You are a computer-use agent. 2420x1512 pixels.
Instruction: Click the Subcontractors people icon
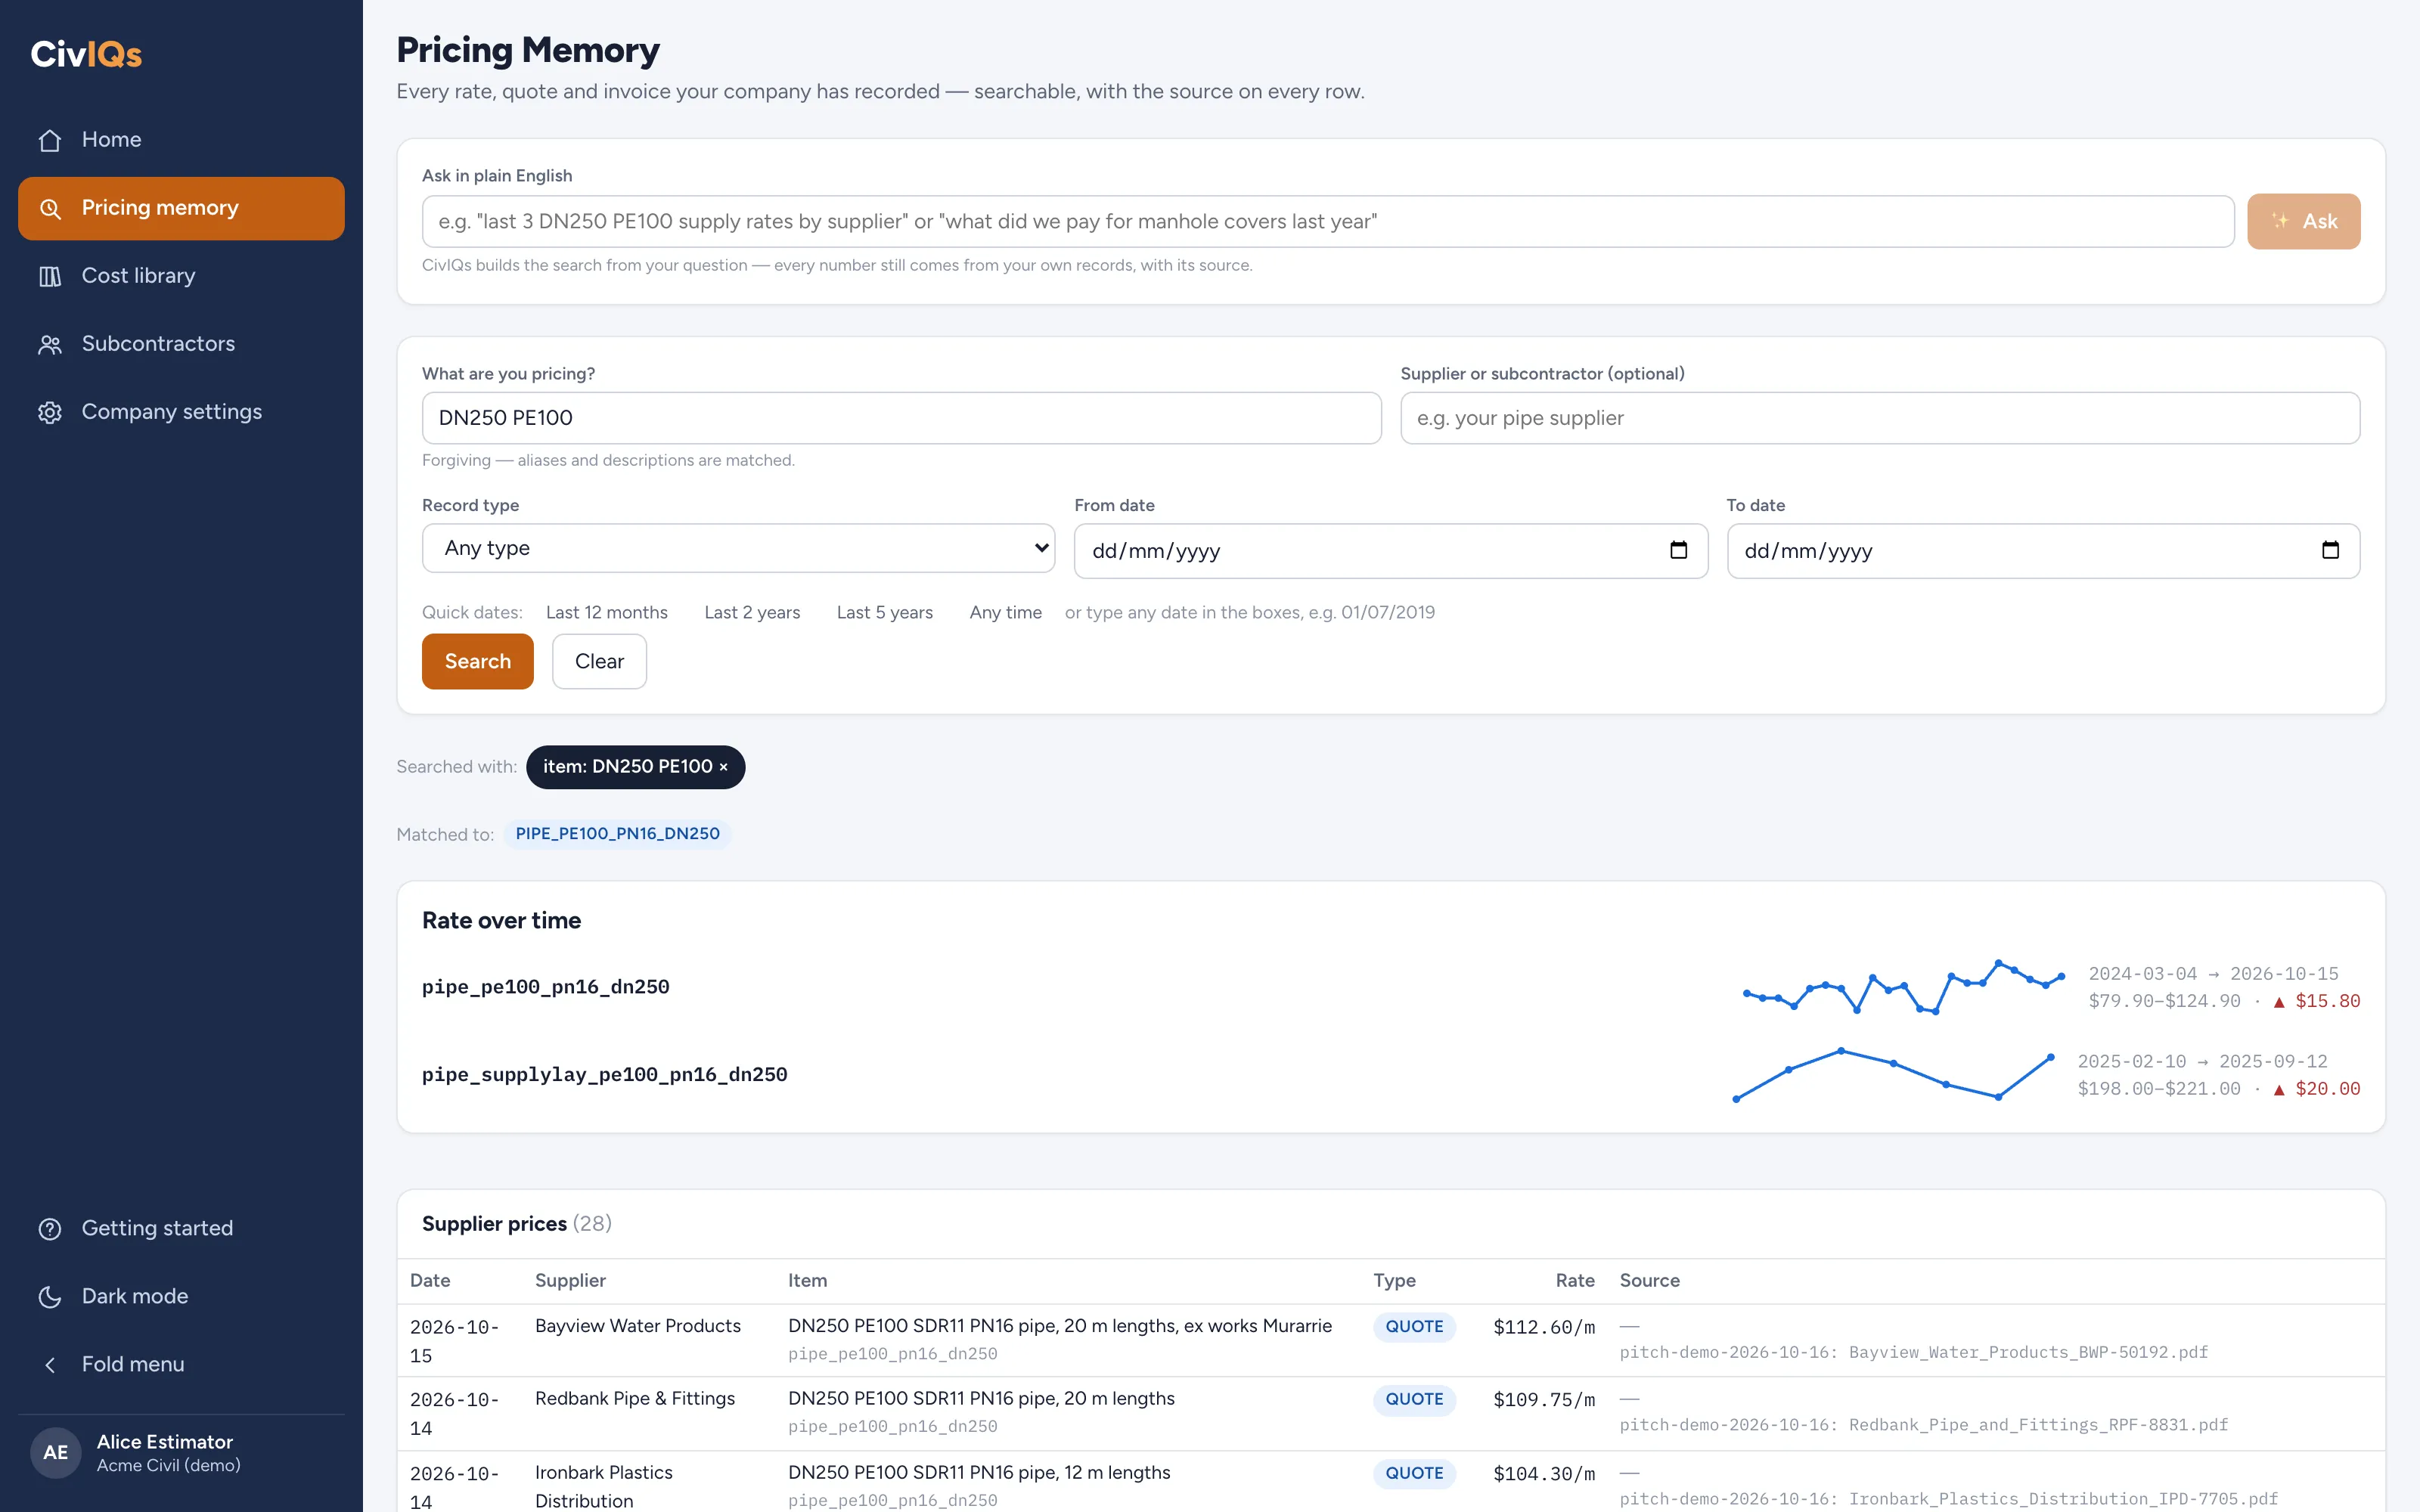50,344
